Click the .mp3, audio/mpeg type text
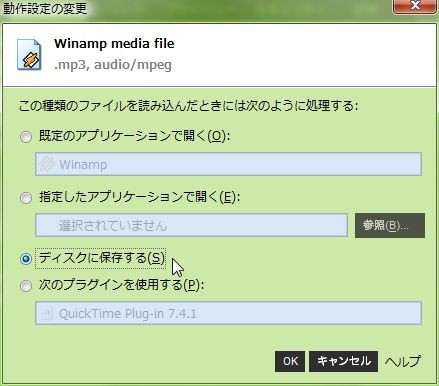Image resolution: width=439 pixels, height=386 pixels. 113,65
